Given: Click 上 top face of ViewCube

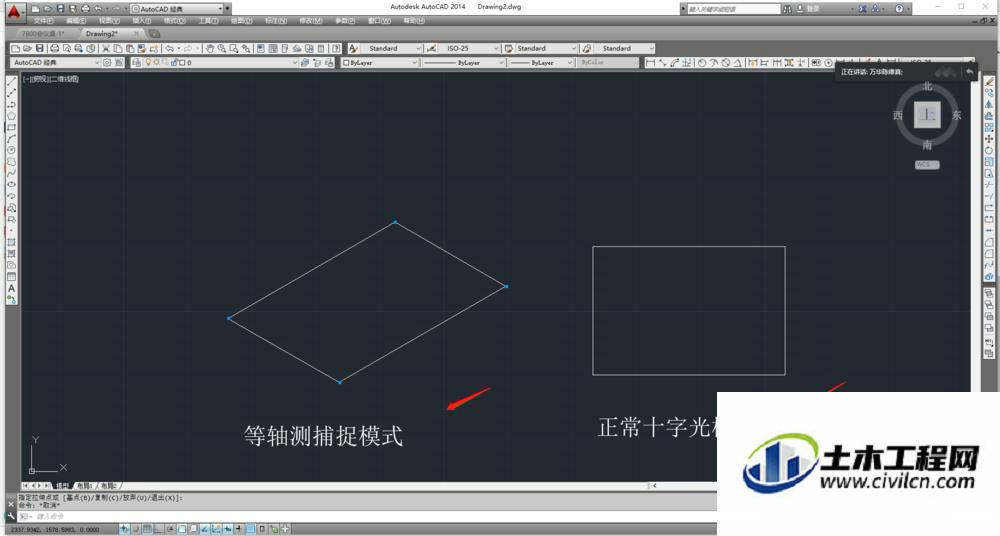Looking at the screenshot, I should click(927, 115).
